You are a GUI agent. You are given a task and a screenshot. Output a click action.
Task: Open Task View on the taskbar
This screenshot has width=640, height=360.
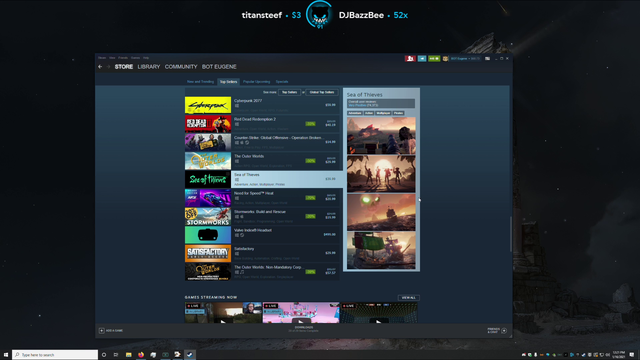(x=116, y=355)
